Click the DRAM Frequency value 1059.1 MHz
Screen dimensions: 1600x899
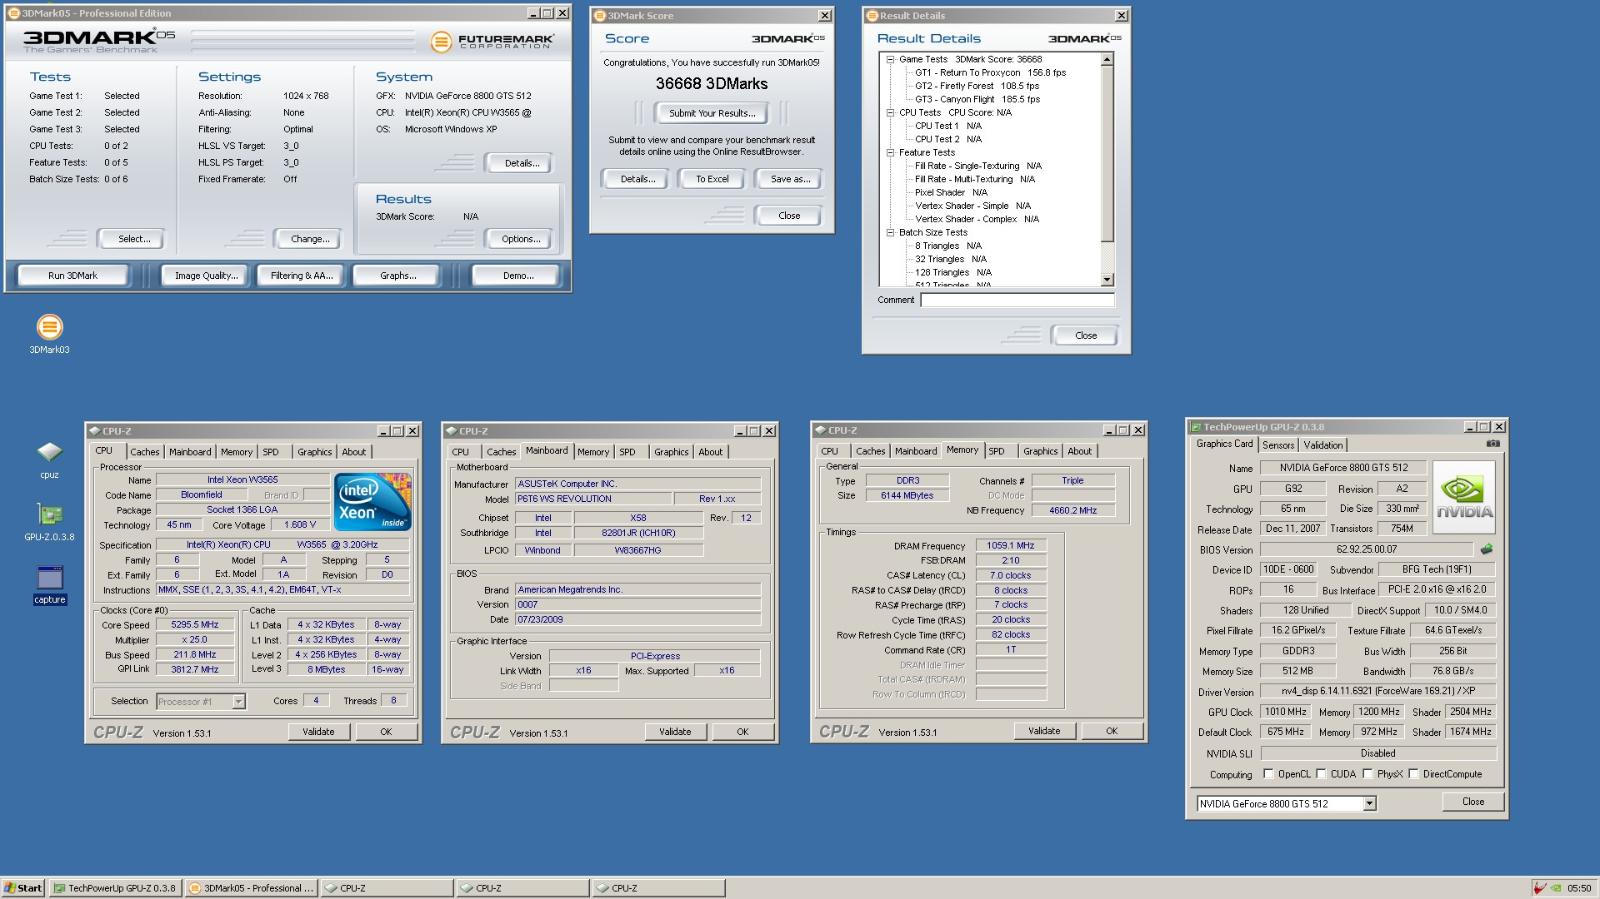1010,546
